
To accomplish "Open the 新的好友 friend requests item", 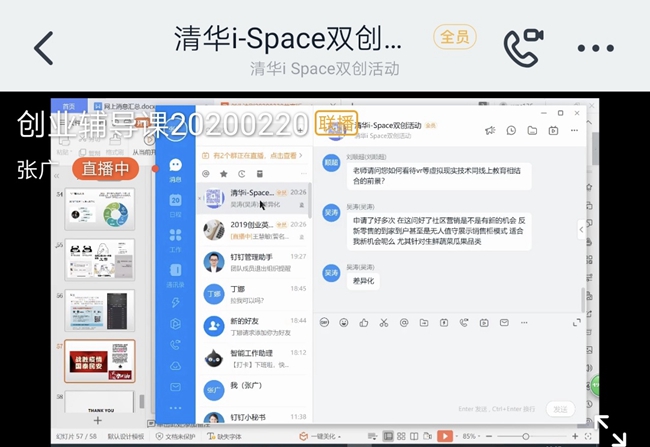I will pos(254,326).
